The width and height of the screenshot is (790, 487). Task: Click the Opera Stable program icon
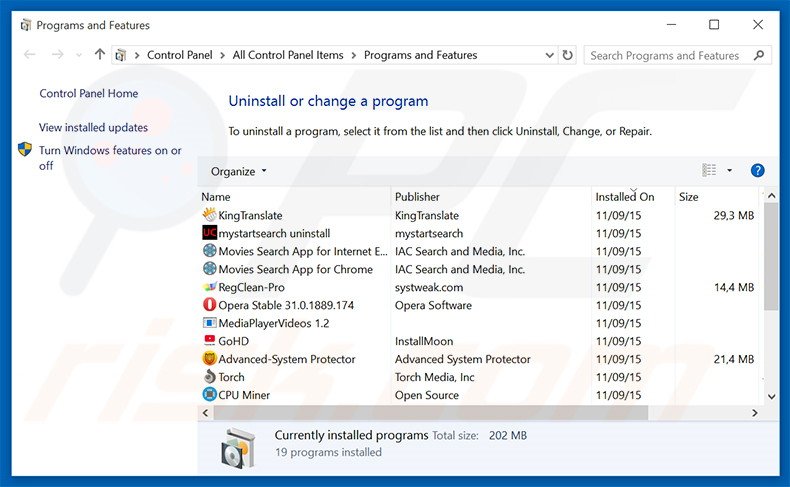click(x=209, y=305)
